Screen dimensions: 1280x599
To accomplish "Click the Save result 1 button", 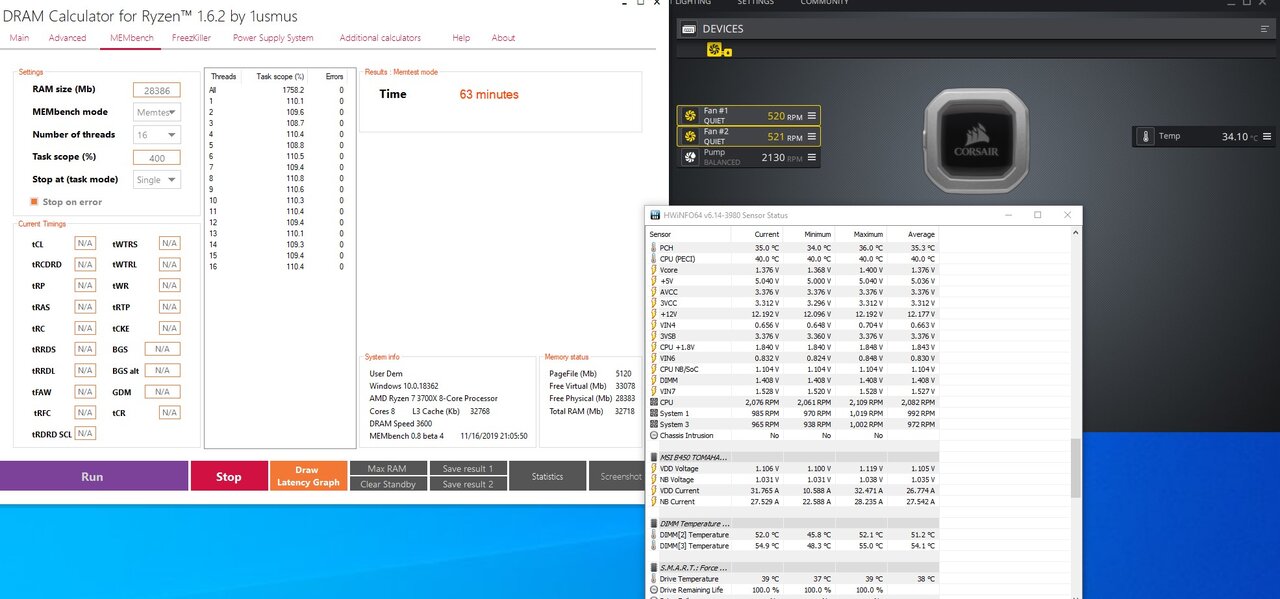I will [x=468, y=468].
